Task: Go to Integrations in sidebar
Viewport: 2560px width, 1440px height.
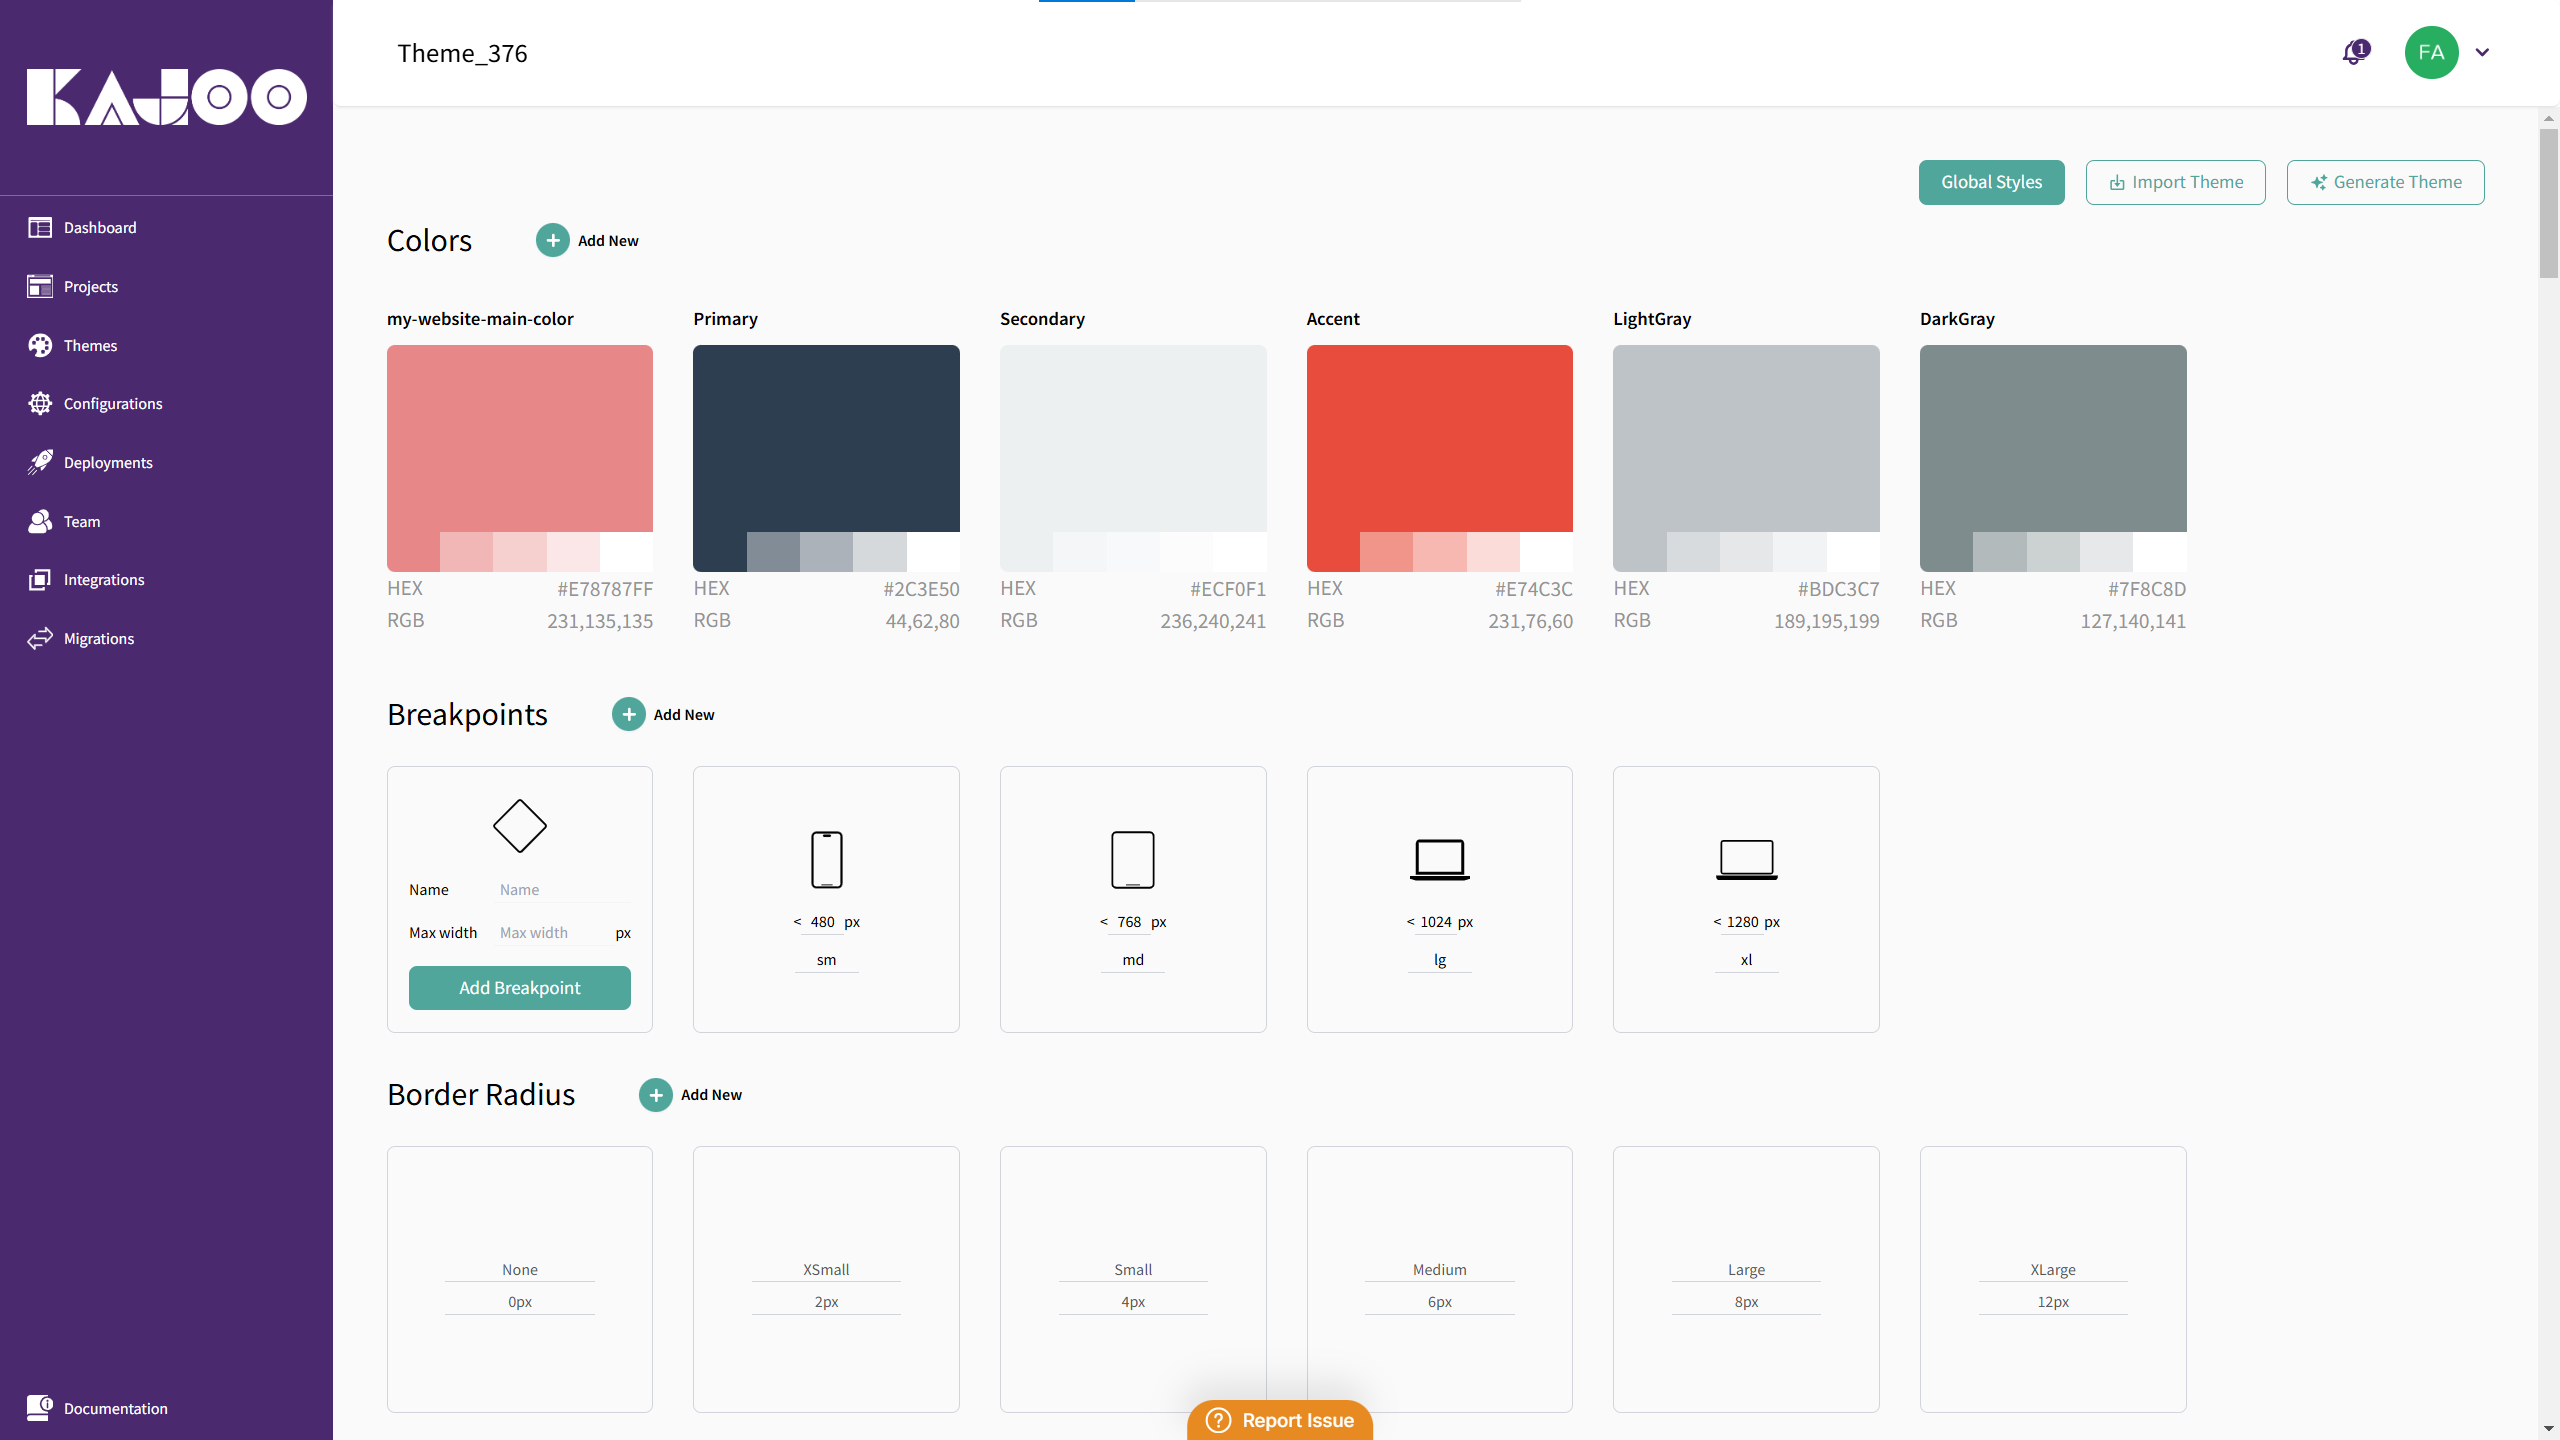Action: pos(103,580)
